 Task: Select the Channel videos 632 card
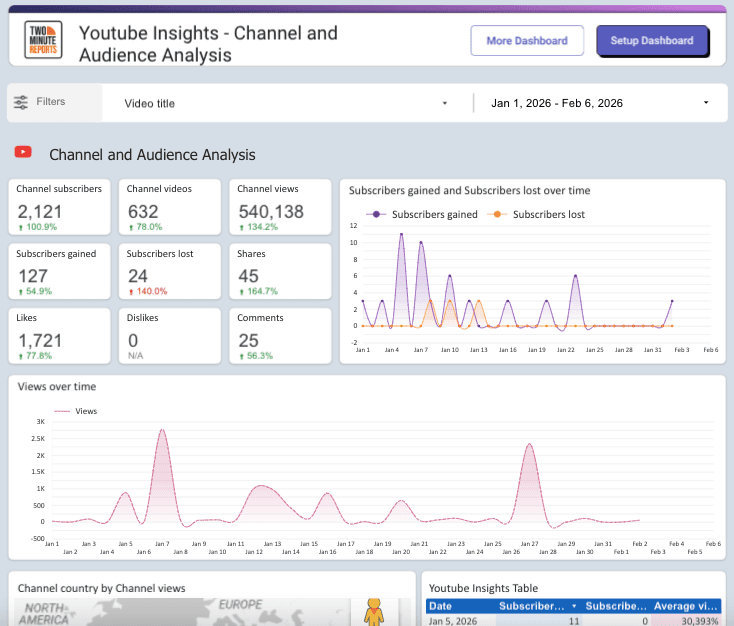pos(170,207)
